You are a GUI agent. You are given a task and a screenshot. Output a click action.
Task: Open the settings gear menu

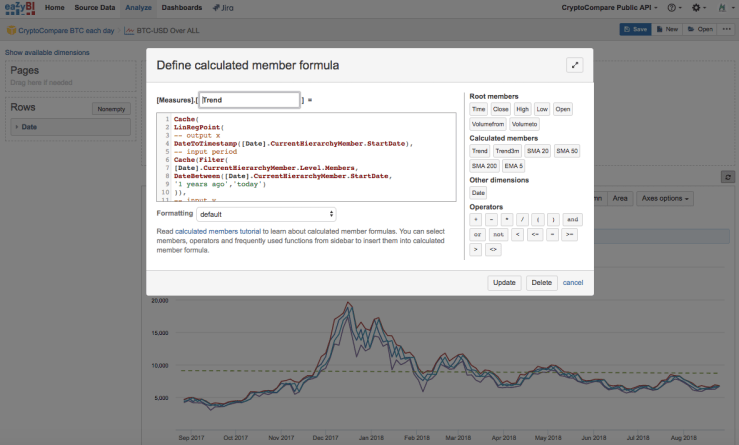696,8
